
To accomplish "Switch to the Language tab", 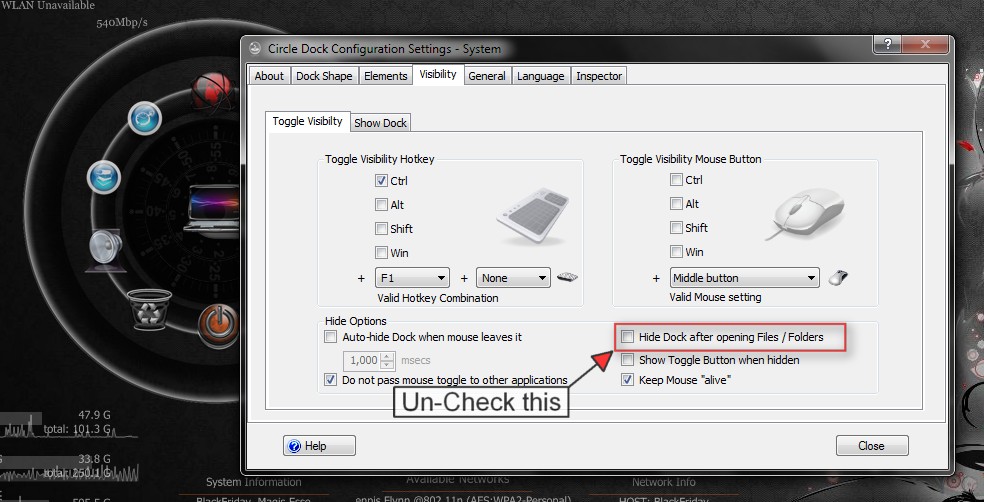I will pos(540,76).
